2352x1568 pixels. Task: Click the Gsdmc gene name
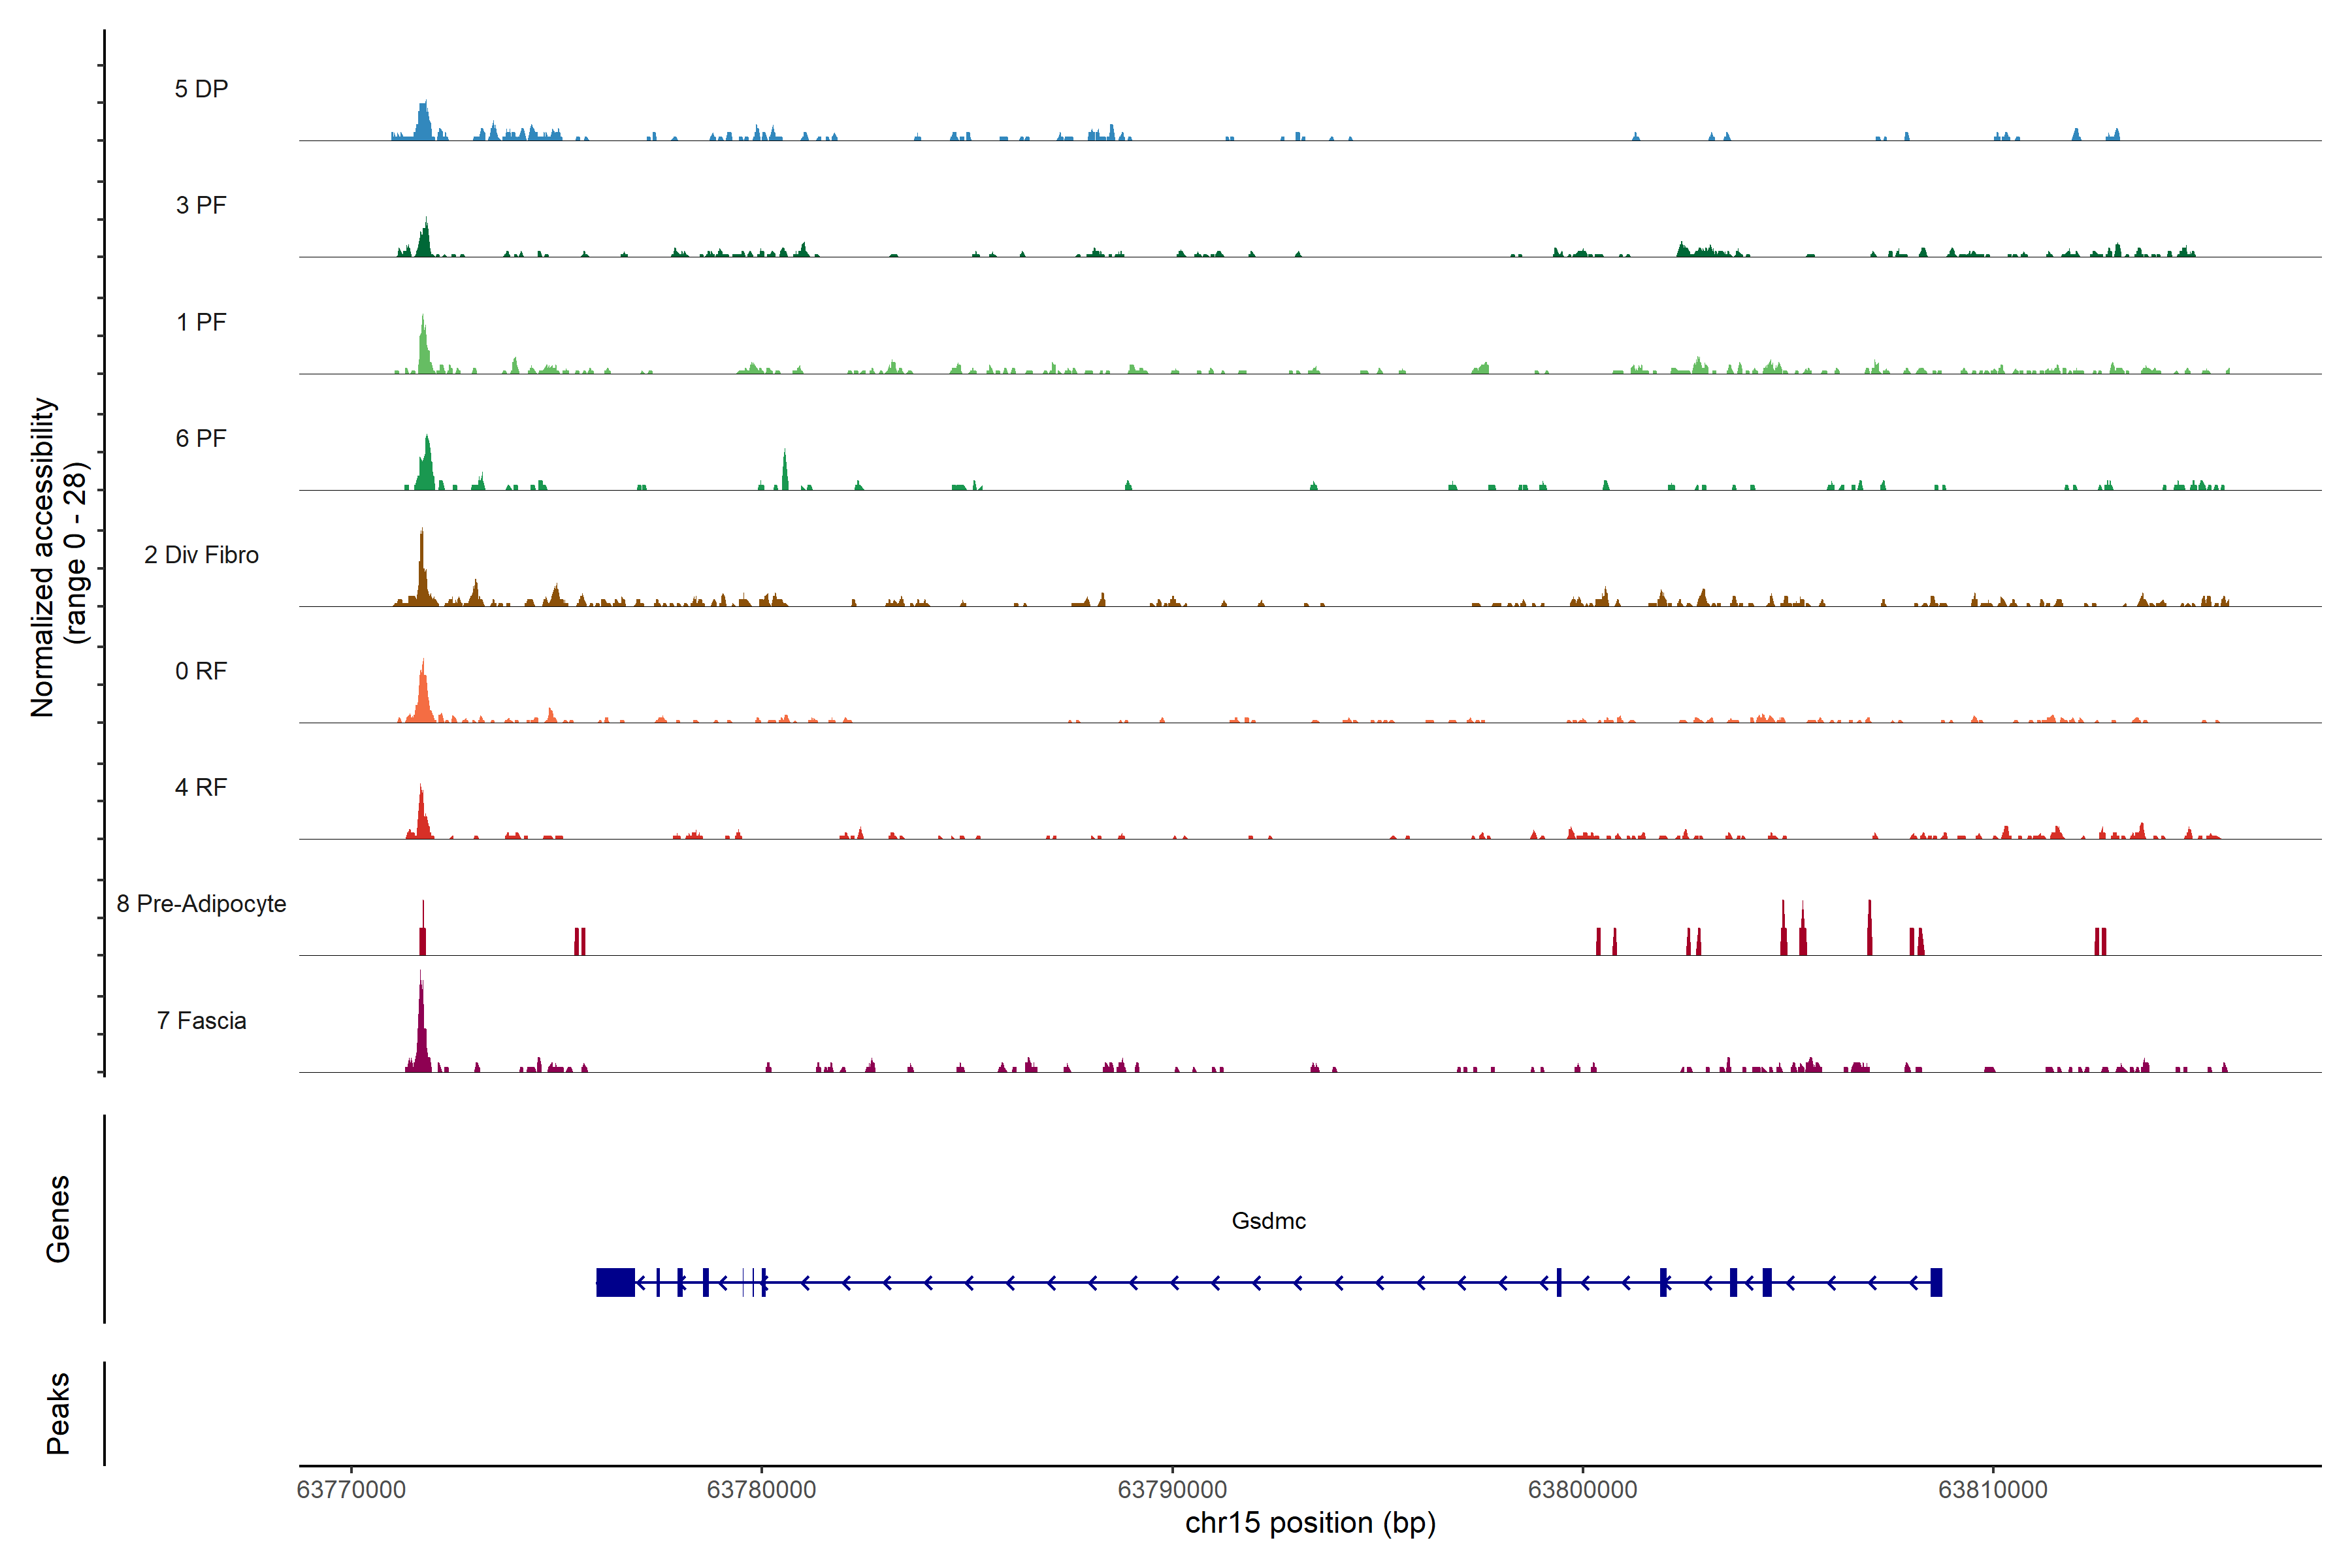coord(1268,1221)
